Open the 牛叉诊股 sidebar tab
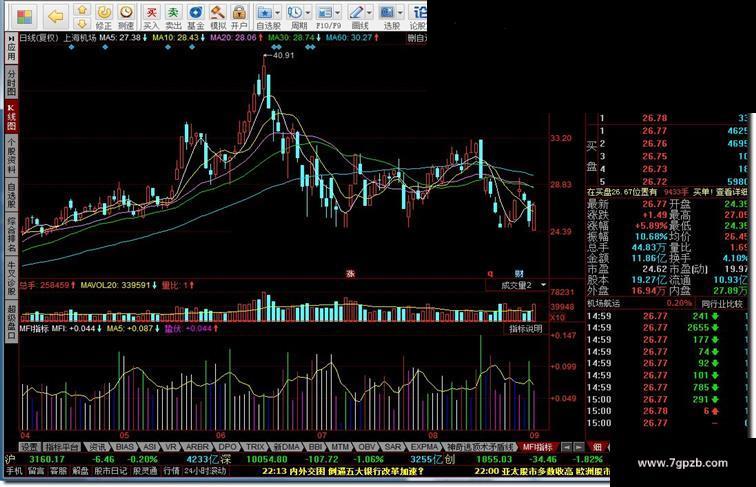Screen dimensions: 756x487 (x=11, y=277)
